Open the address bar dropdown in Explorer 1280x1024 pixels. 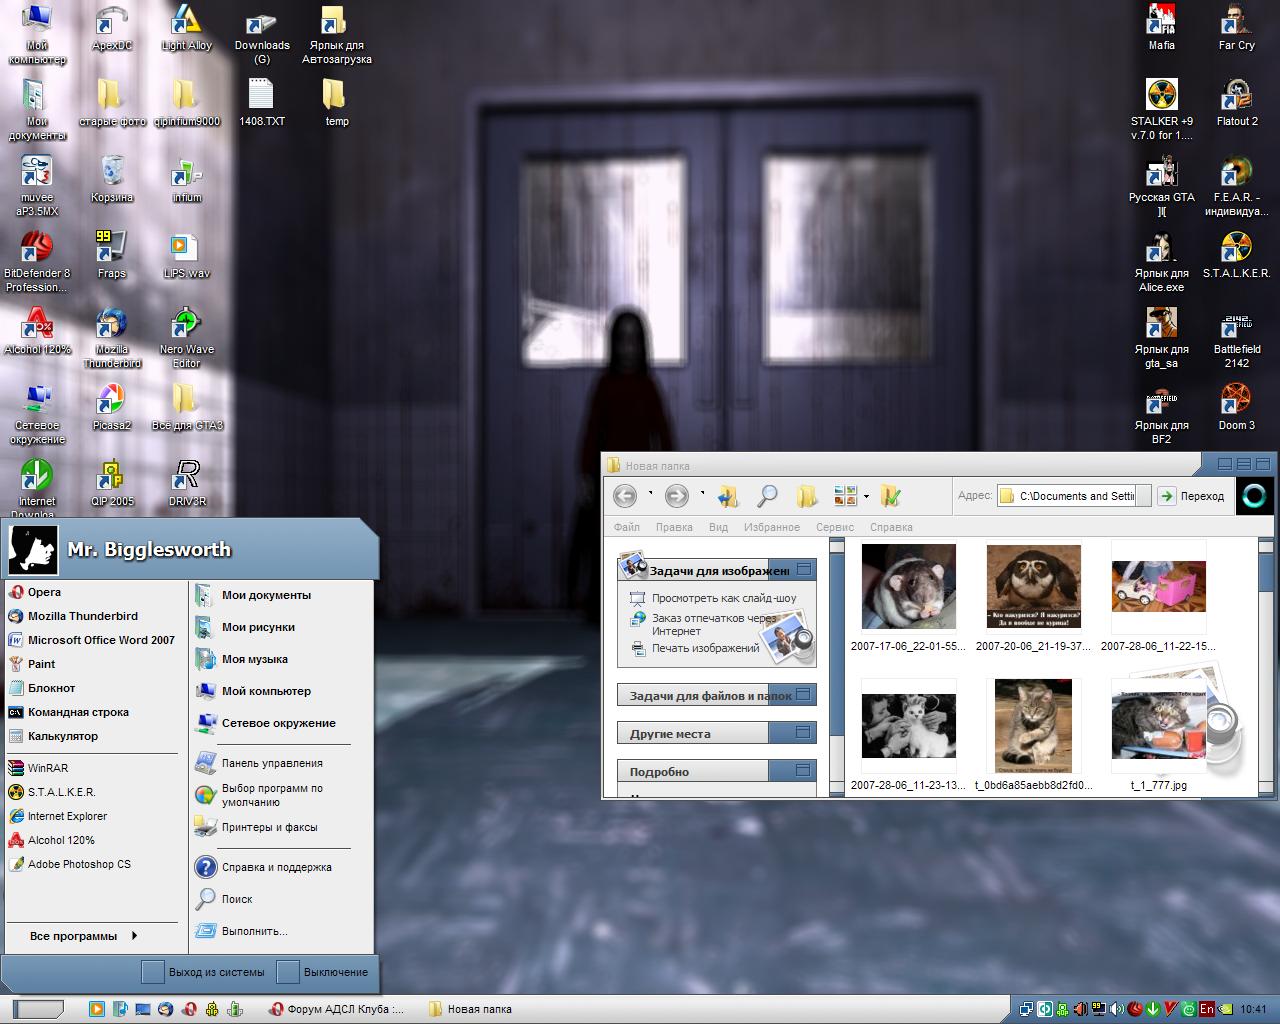coord(1141,496)
